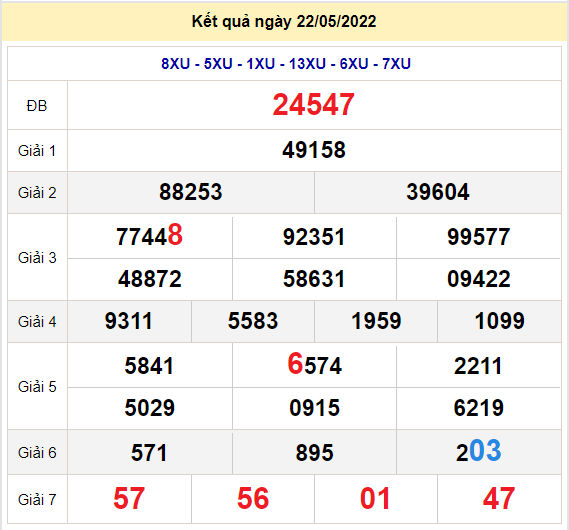The image size is (569, 530).
Task: Click the Giải 2 label
Action: pyautogui.click(x=37, y=193)
